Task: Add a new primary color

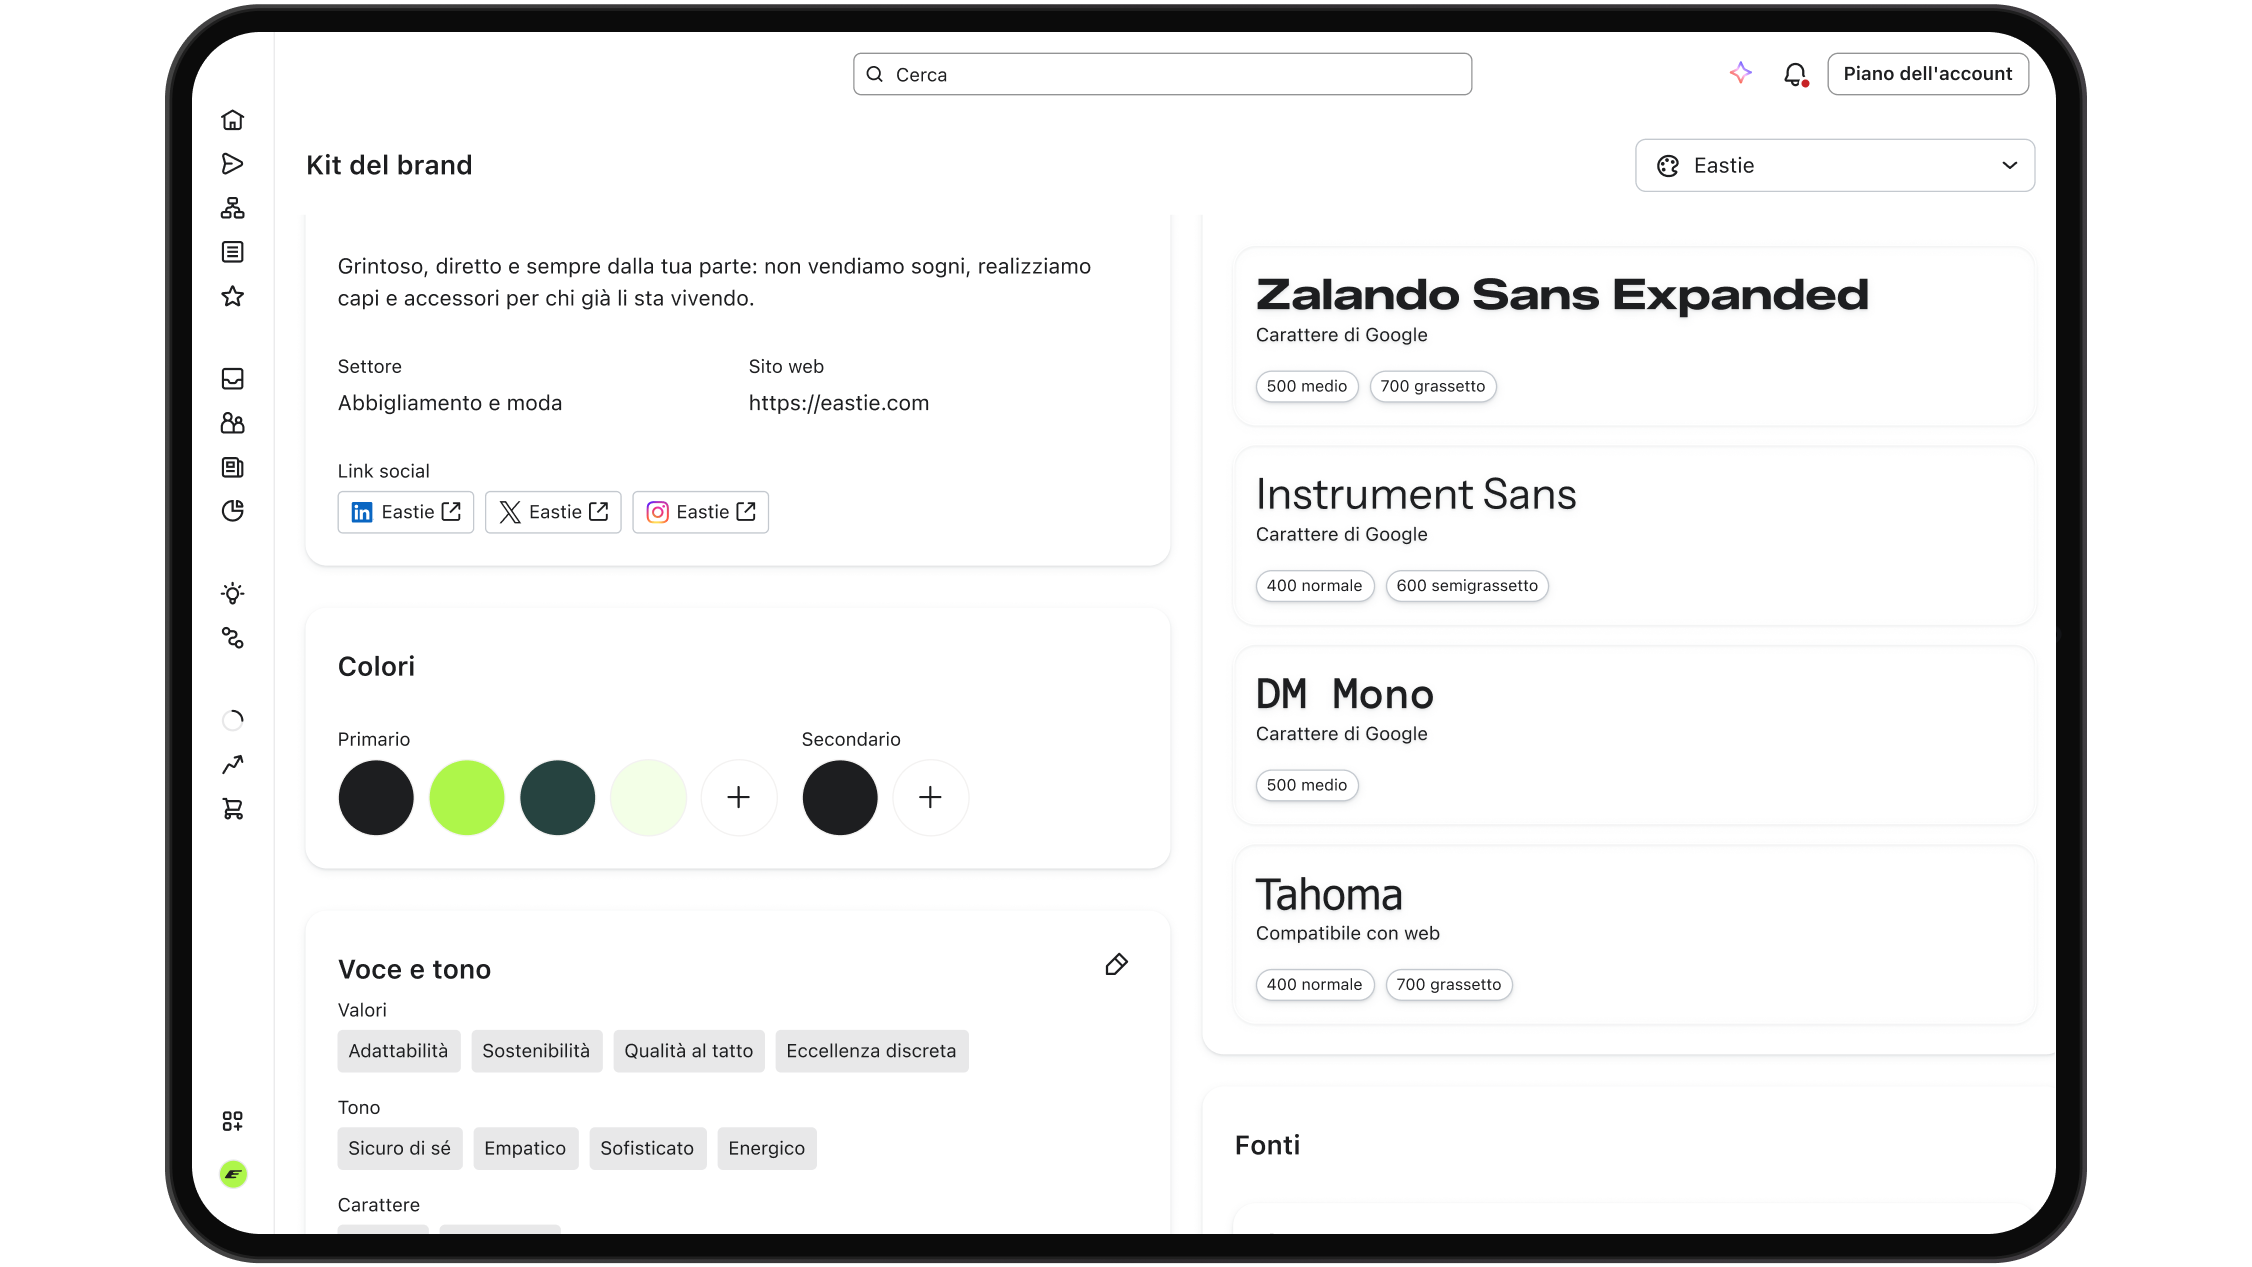Action: 739,798
